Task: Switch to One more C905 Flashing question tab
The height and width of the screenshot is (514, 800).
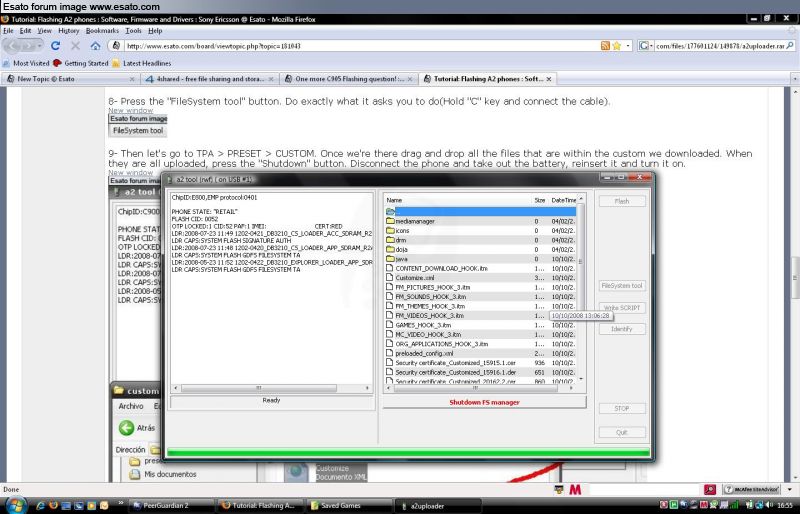Action: point(347,79)
